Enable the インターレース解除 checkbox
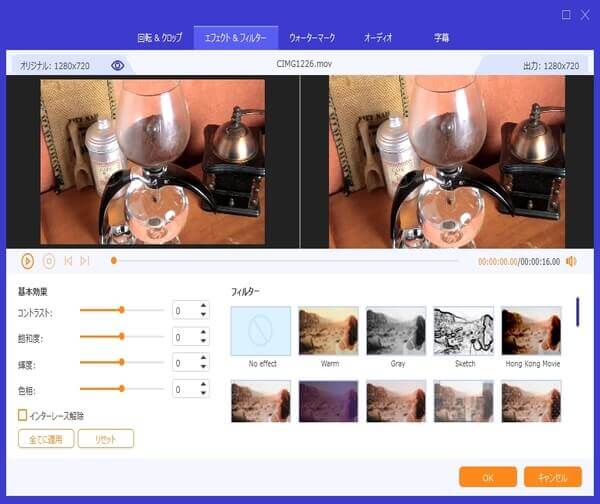 tap(23, 415)
